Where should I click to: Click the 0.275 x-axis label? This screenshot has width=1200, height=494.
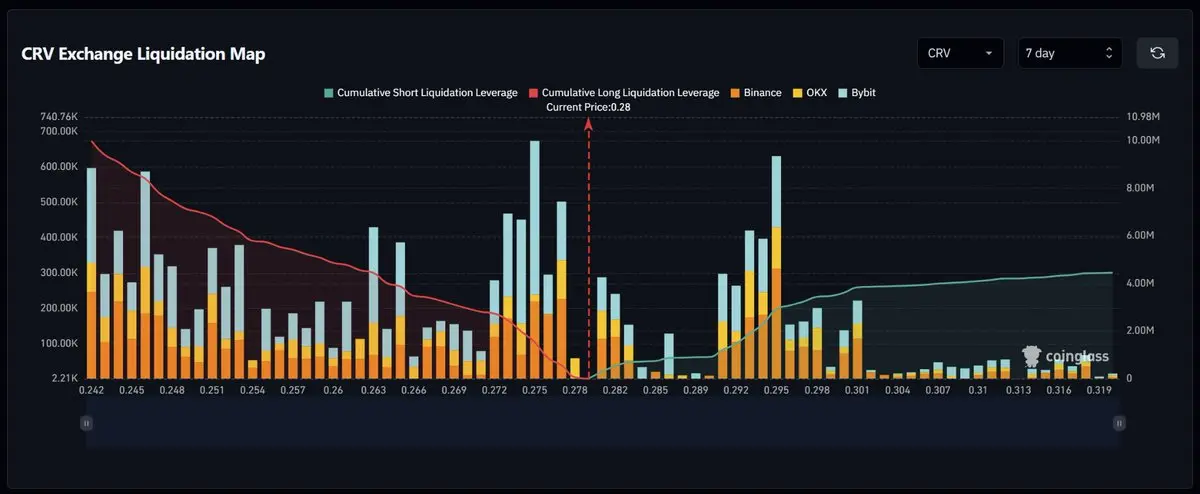pyautogui.click(x=535, y=390)
